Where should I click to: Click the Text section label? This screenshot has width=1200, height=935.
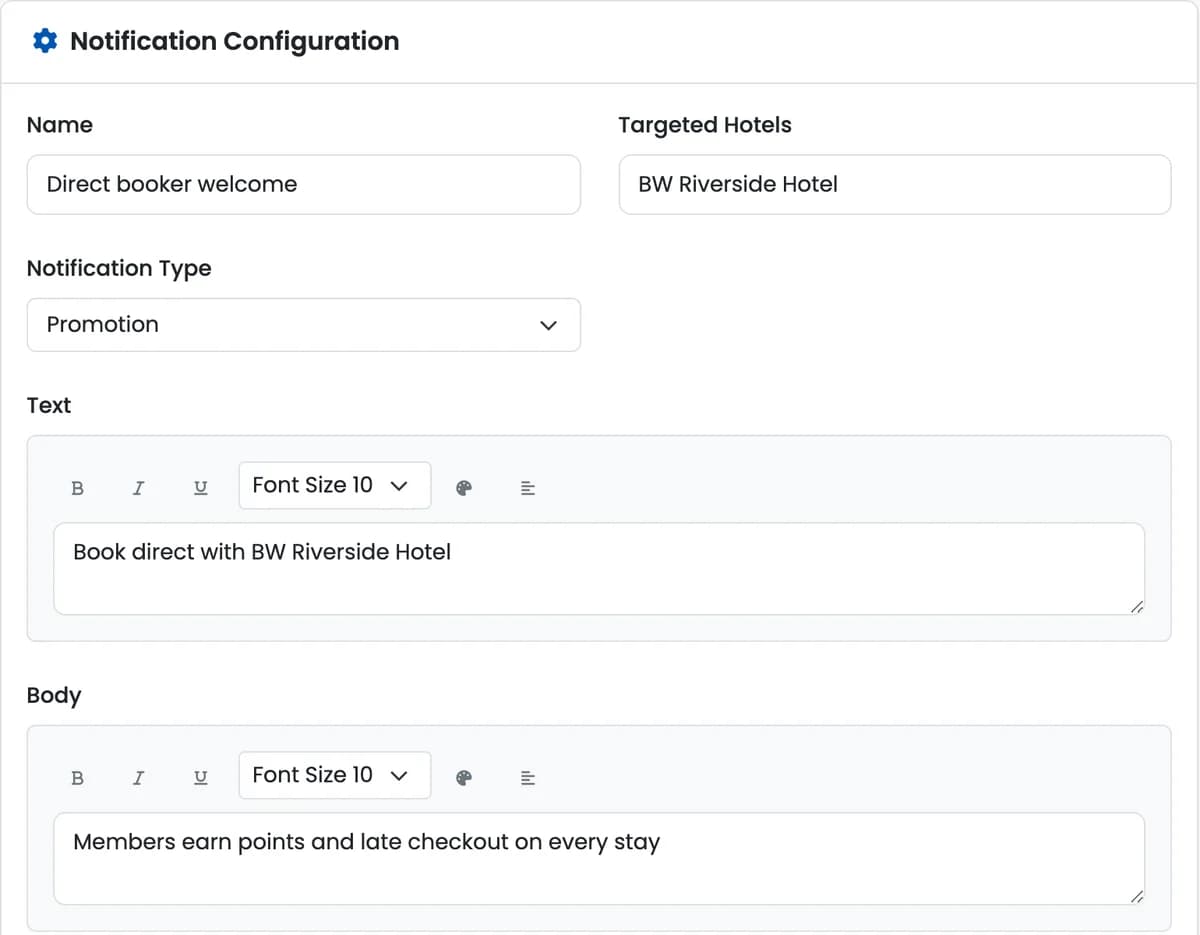click(49, 405)
